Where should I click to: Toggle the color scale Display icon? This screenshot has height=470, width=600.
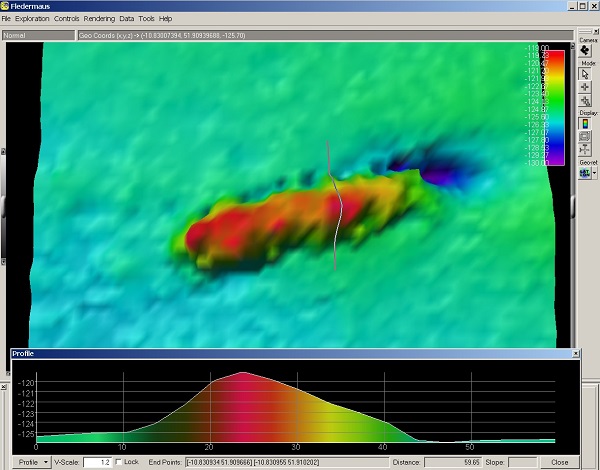pos(585,124)
